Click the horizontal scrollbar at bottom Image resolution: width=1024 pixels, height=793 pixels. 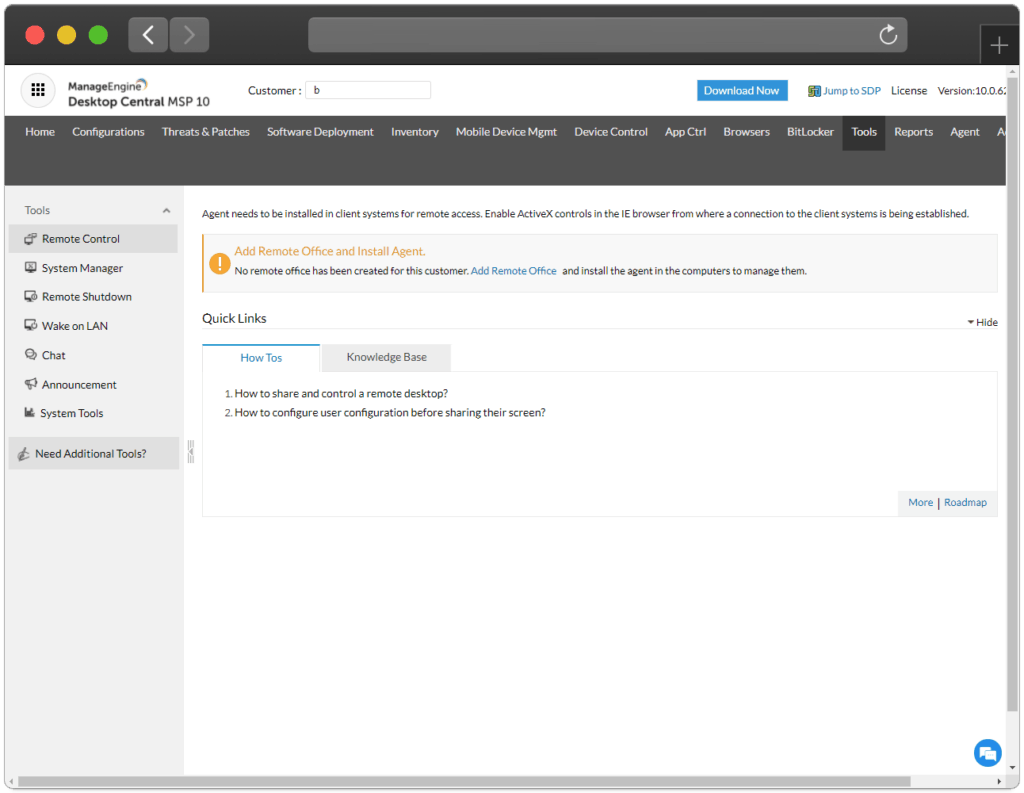(x=464, y=781)
